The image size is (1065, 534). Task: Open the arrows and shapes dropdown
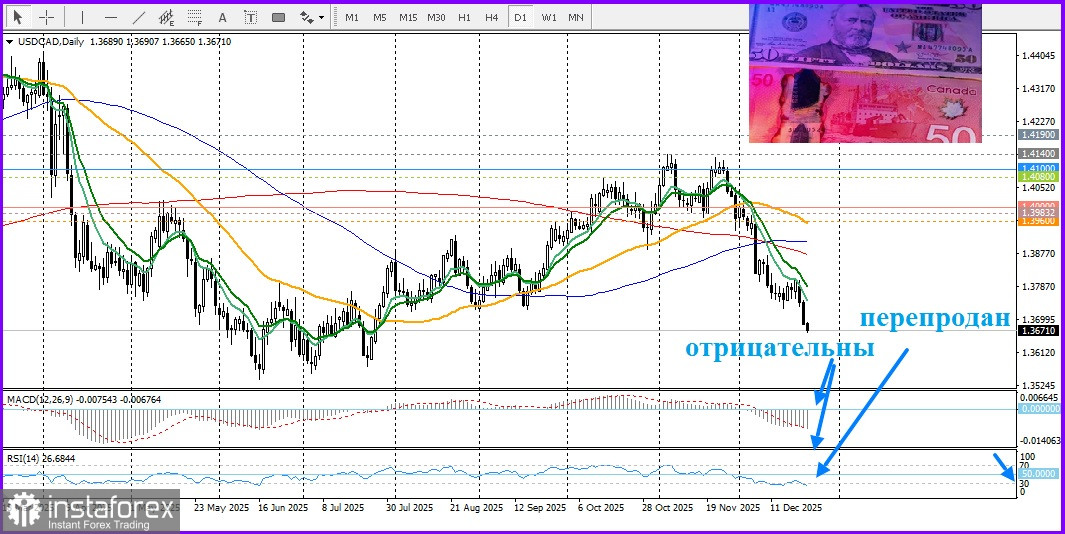(312, 17)
